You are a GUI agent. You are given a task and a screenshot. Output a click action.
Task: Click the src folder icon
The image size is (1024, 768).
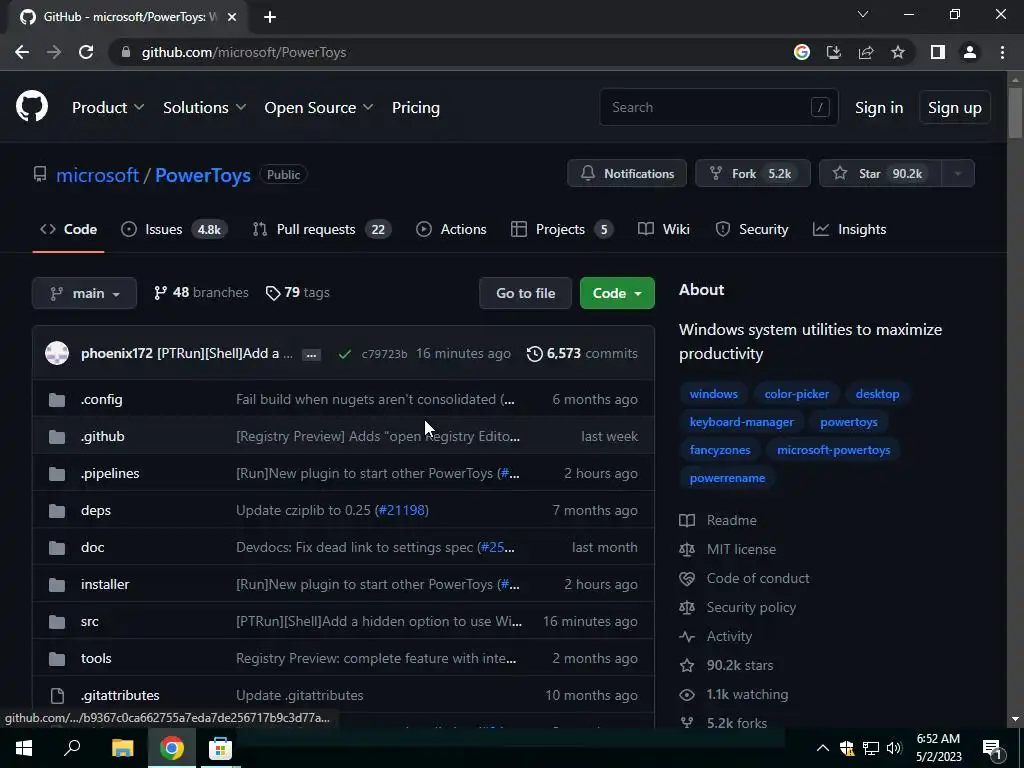point(57,622)
